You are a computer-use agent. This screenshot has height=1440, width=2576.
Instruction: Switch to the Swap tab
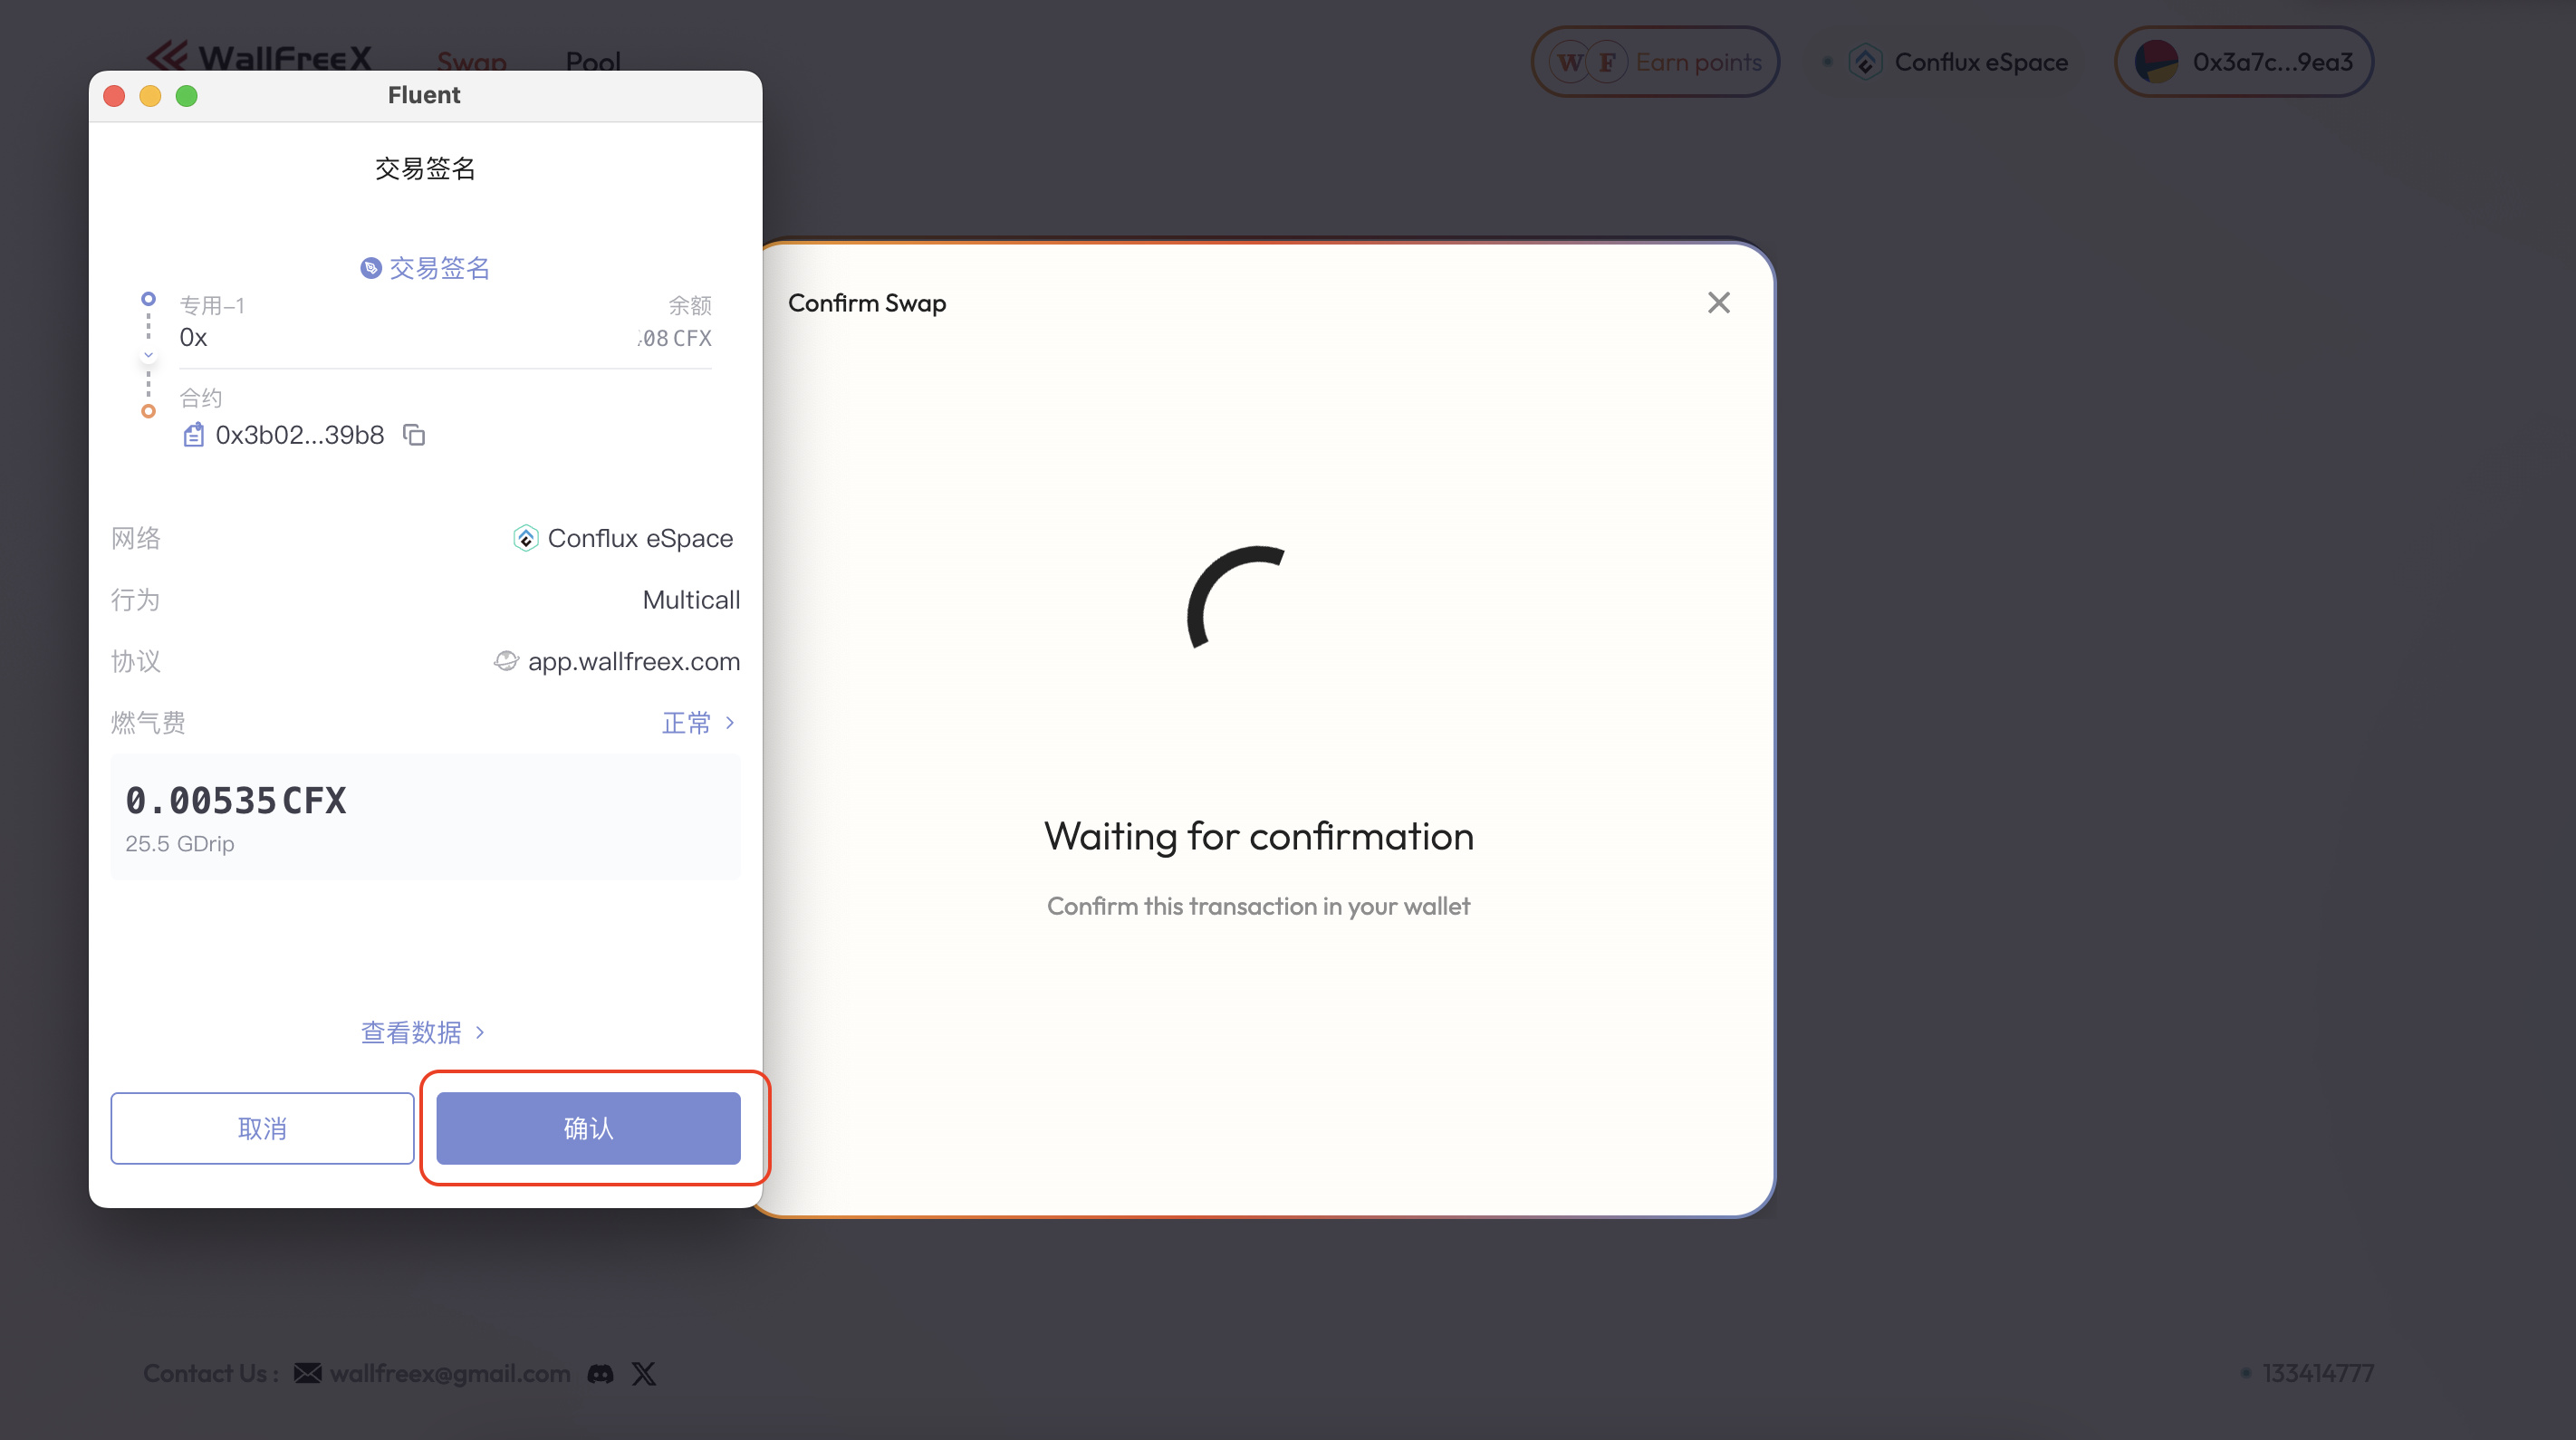(471, 62)
